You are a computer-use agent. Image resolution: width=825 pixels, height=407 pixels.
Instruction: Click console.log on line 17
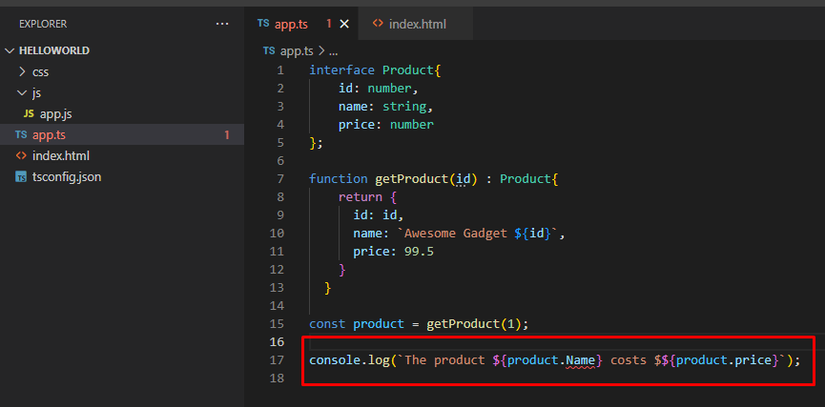pos(349,360)
